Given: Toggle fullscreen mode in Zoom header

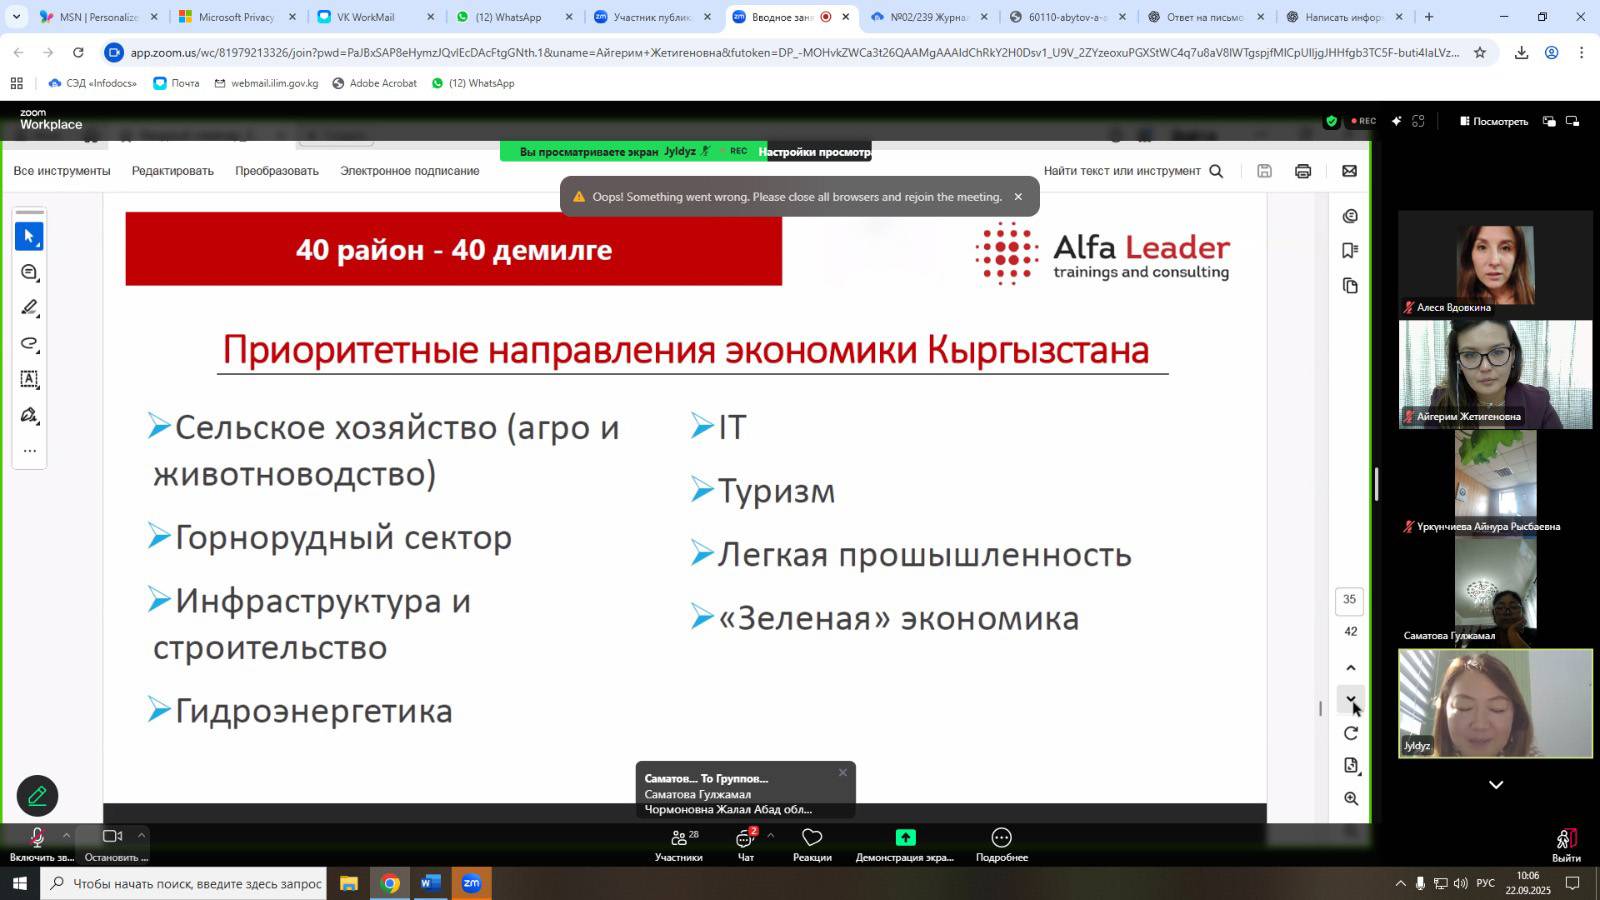Looking at the screenshot, I should [1418, 121].
